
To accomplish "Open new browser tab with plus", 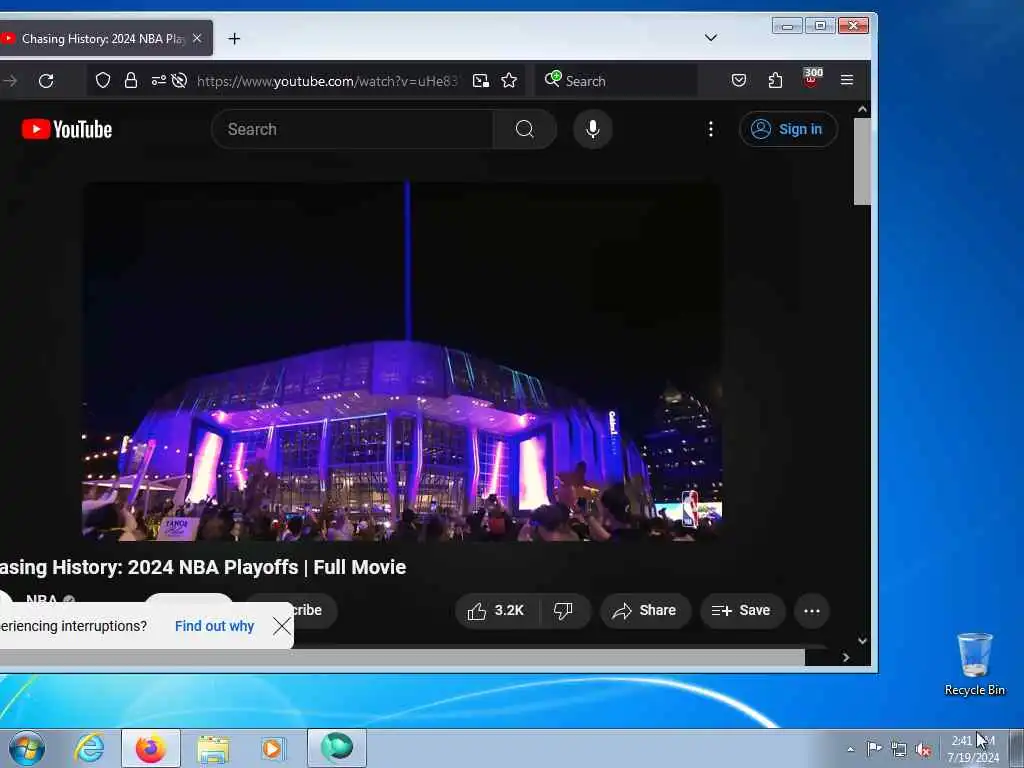I will [x=234, y=39].
